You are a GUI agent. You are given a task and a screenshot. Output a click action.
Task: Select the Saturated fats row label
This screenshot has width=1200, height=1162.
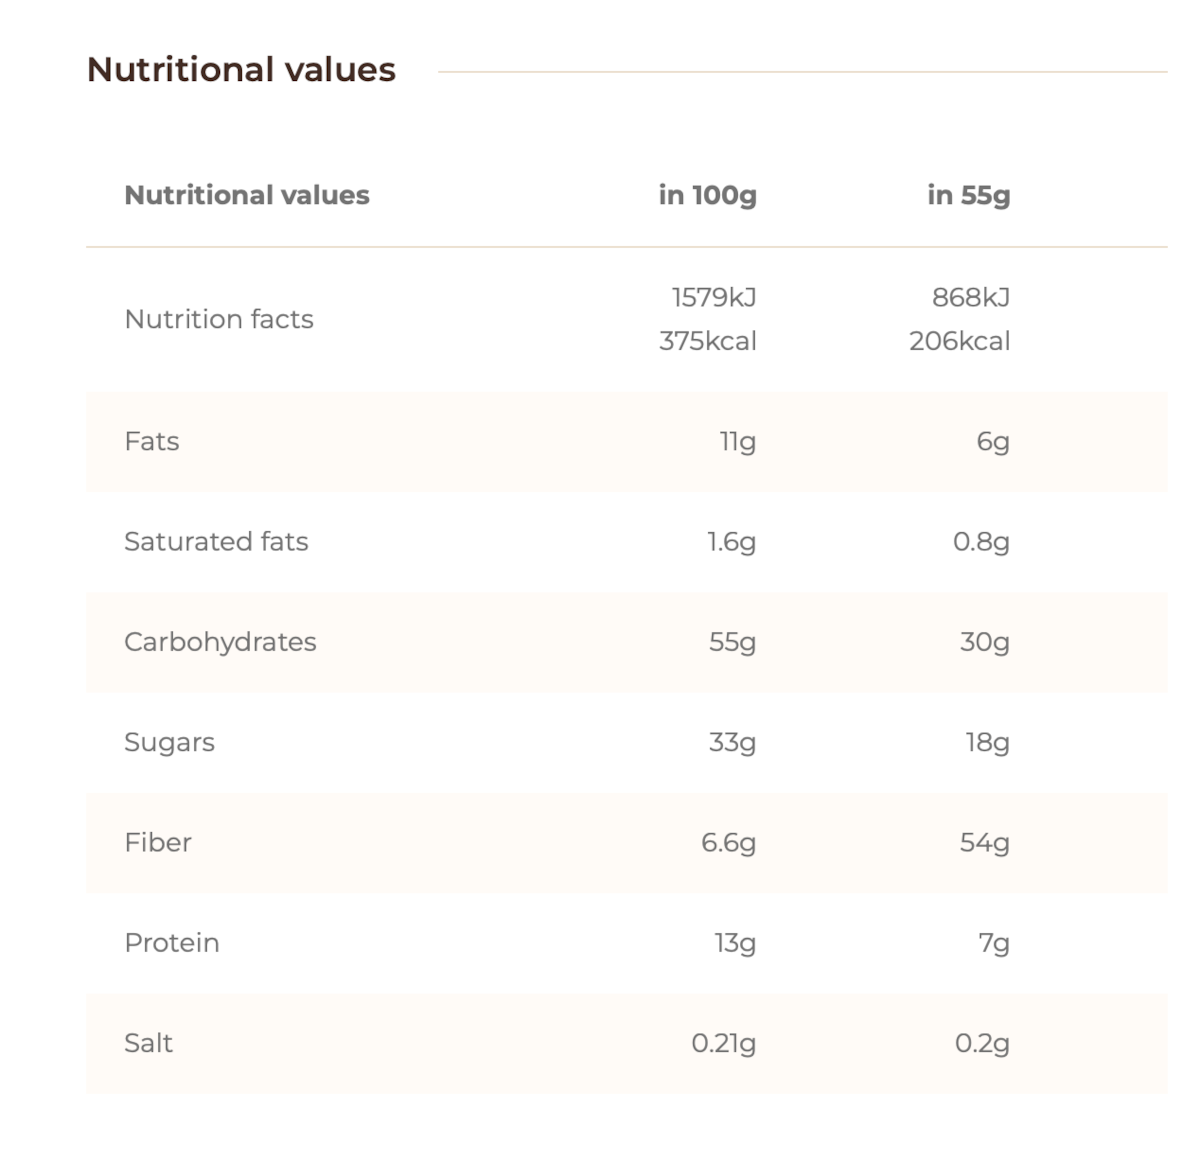coord(216,541)
